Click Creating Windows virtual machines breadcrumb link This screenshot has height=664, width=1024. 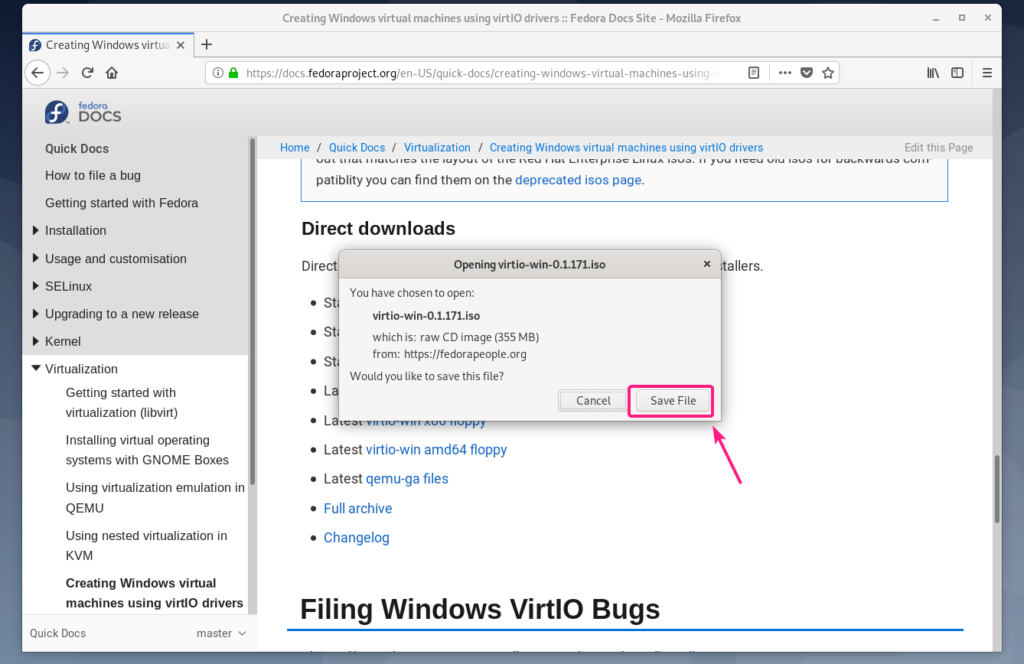click(x=626, y=148)
